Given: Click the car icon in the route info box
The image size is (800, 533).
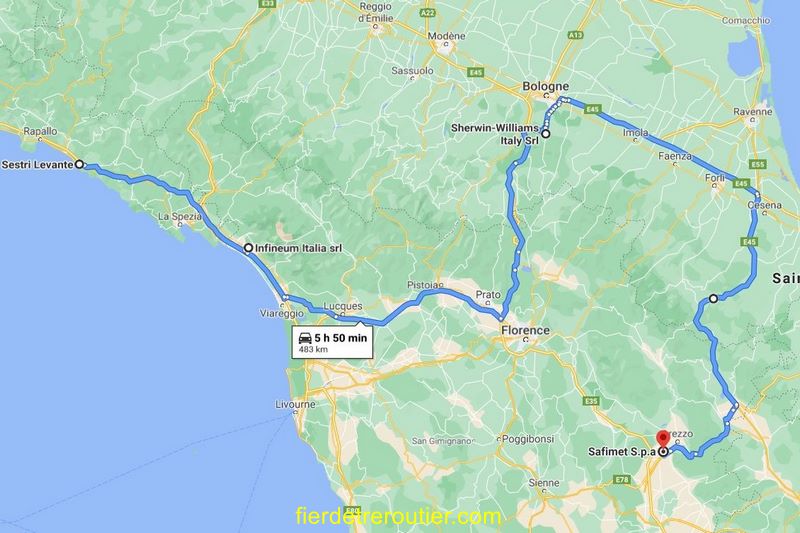Looking at the screenshot, I should click(305, 338).
